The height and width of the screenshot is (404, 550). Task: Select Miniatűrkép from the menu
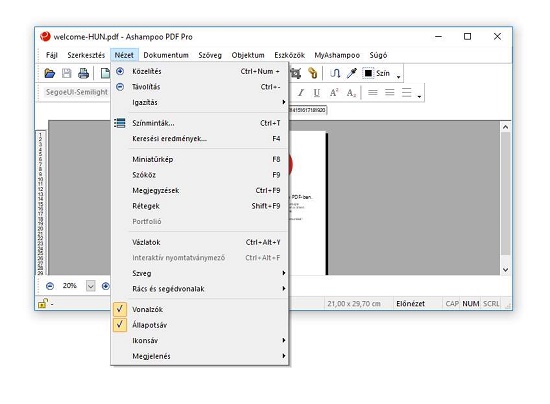coord(200,159)
